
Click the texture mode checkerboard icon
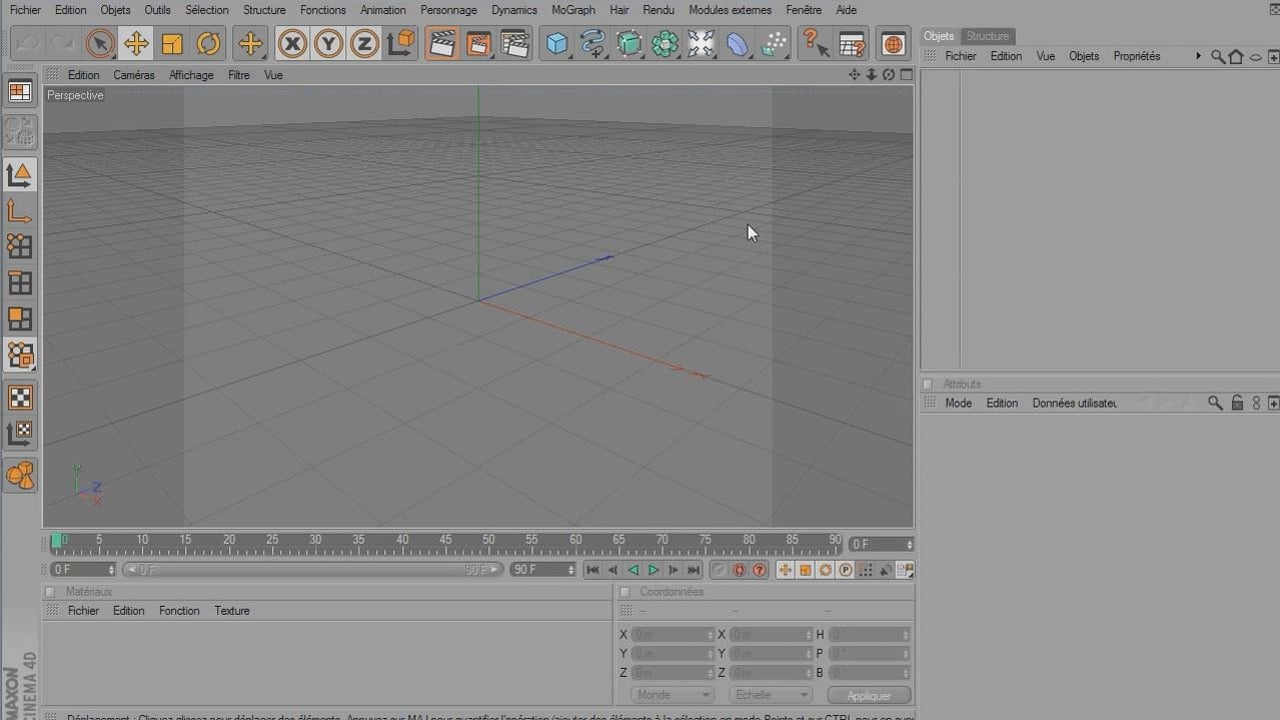pos(20,397)
